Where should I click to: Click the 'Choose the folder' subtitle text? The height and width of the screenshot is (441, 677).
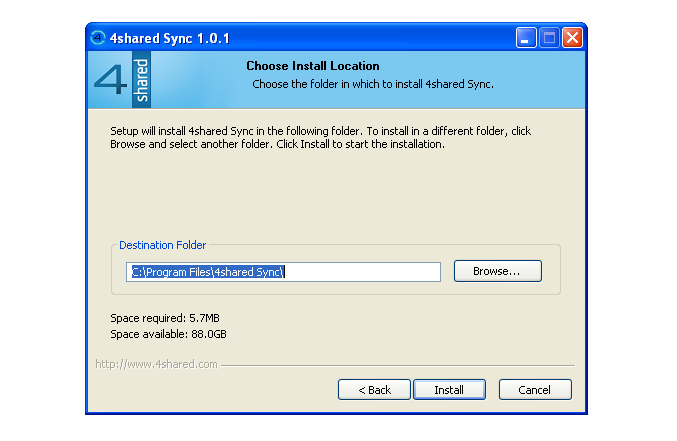[x=373, y=84]
